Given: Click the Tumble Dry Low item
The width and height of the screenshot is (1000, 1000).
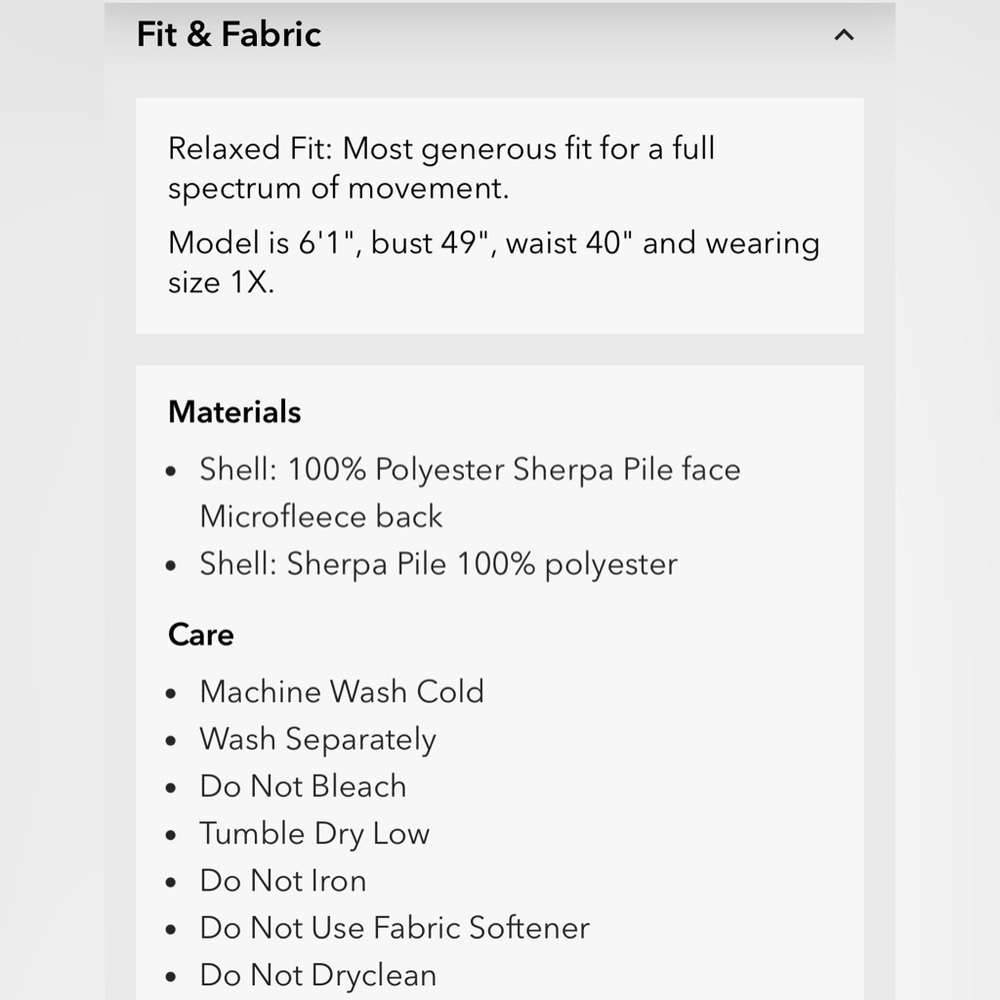Looking at the screenshot, I should click(x=314, y=834).
